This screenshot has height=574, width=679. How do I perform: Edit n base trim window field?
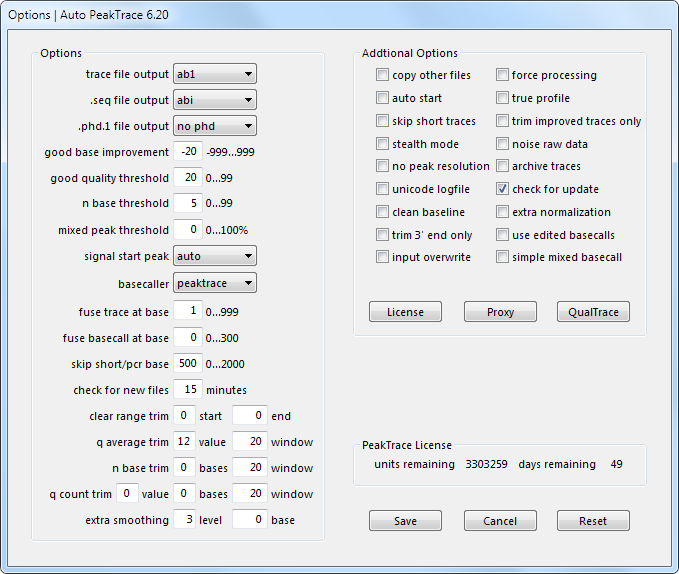coord(250,468)
